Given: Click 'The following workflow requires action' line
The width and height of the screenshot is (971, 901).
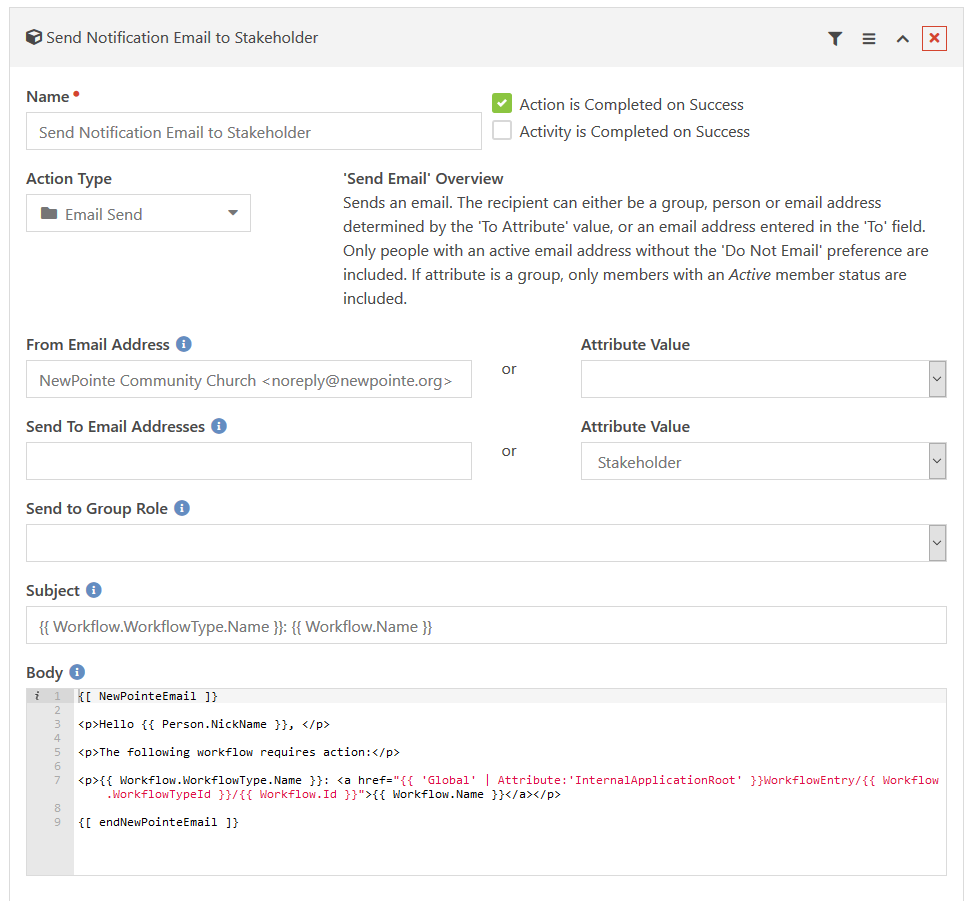Looking at the screenshot, I should tap(239, 752).
